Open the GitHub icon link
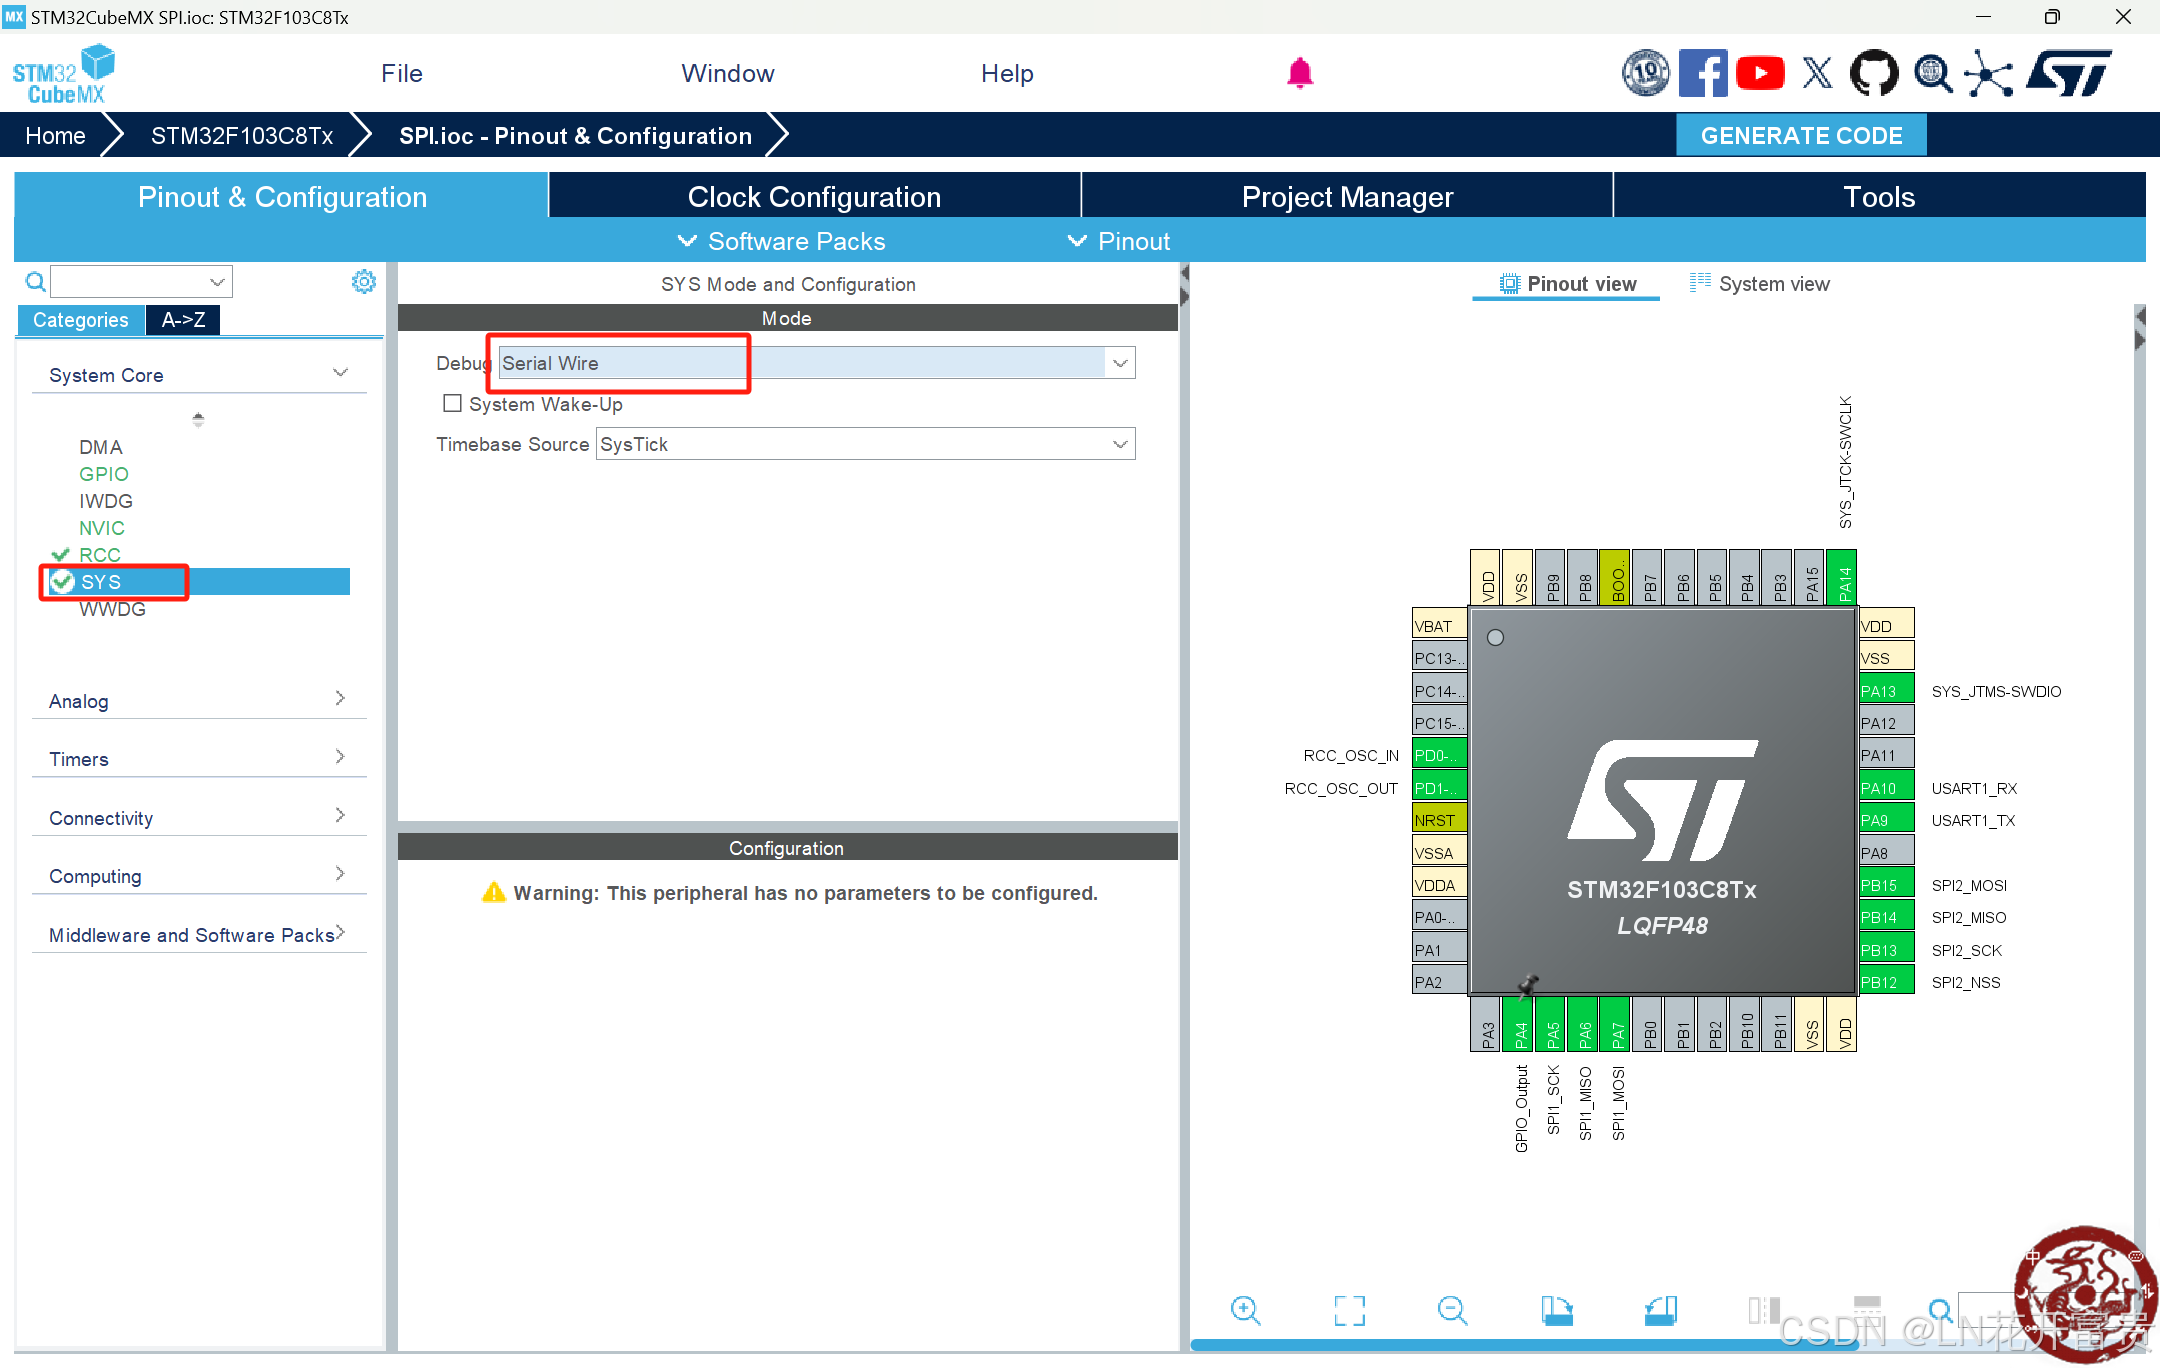The width and height of the screenshot is (2160, 1368). [1873, 73]
